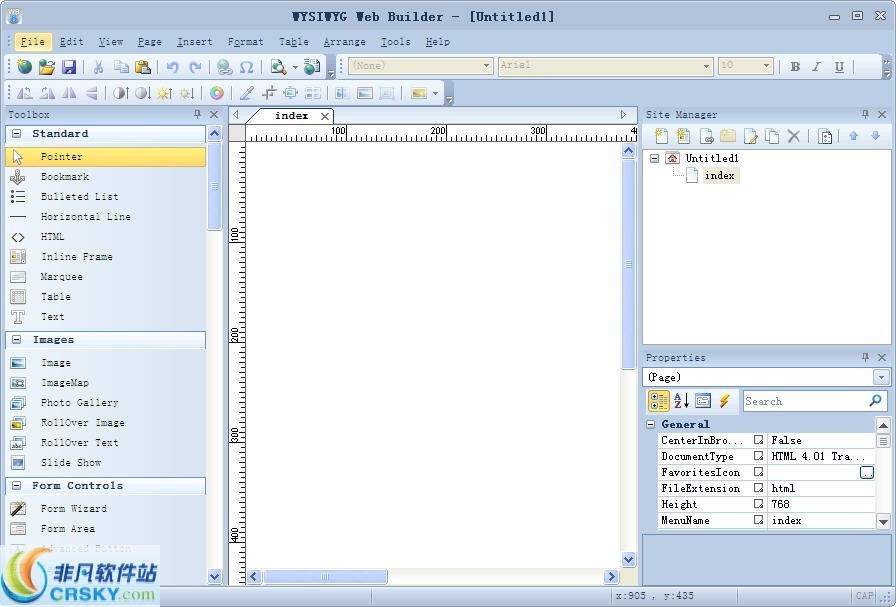Screen dimensions: 896x607
Task: Select the index page in the site tree
Action: [x=719, y=175]
